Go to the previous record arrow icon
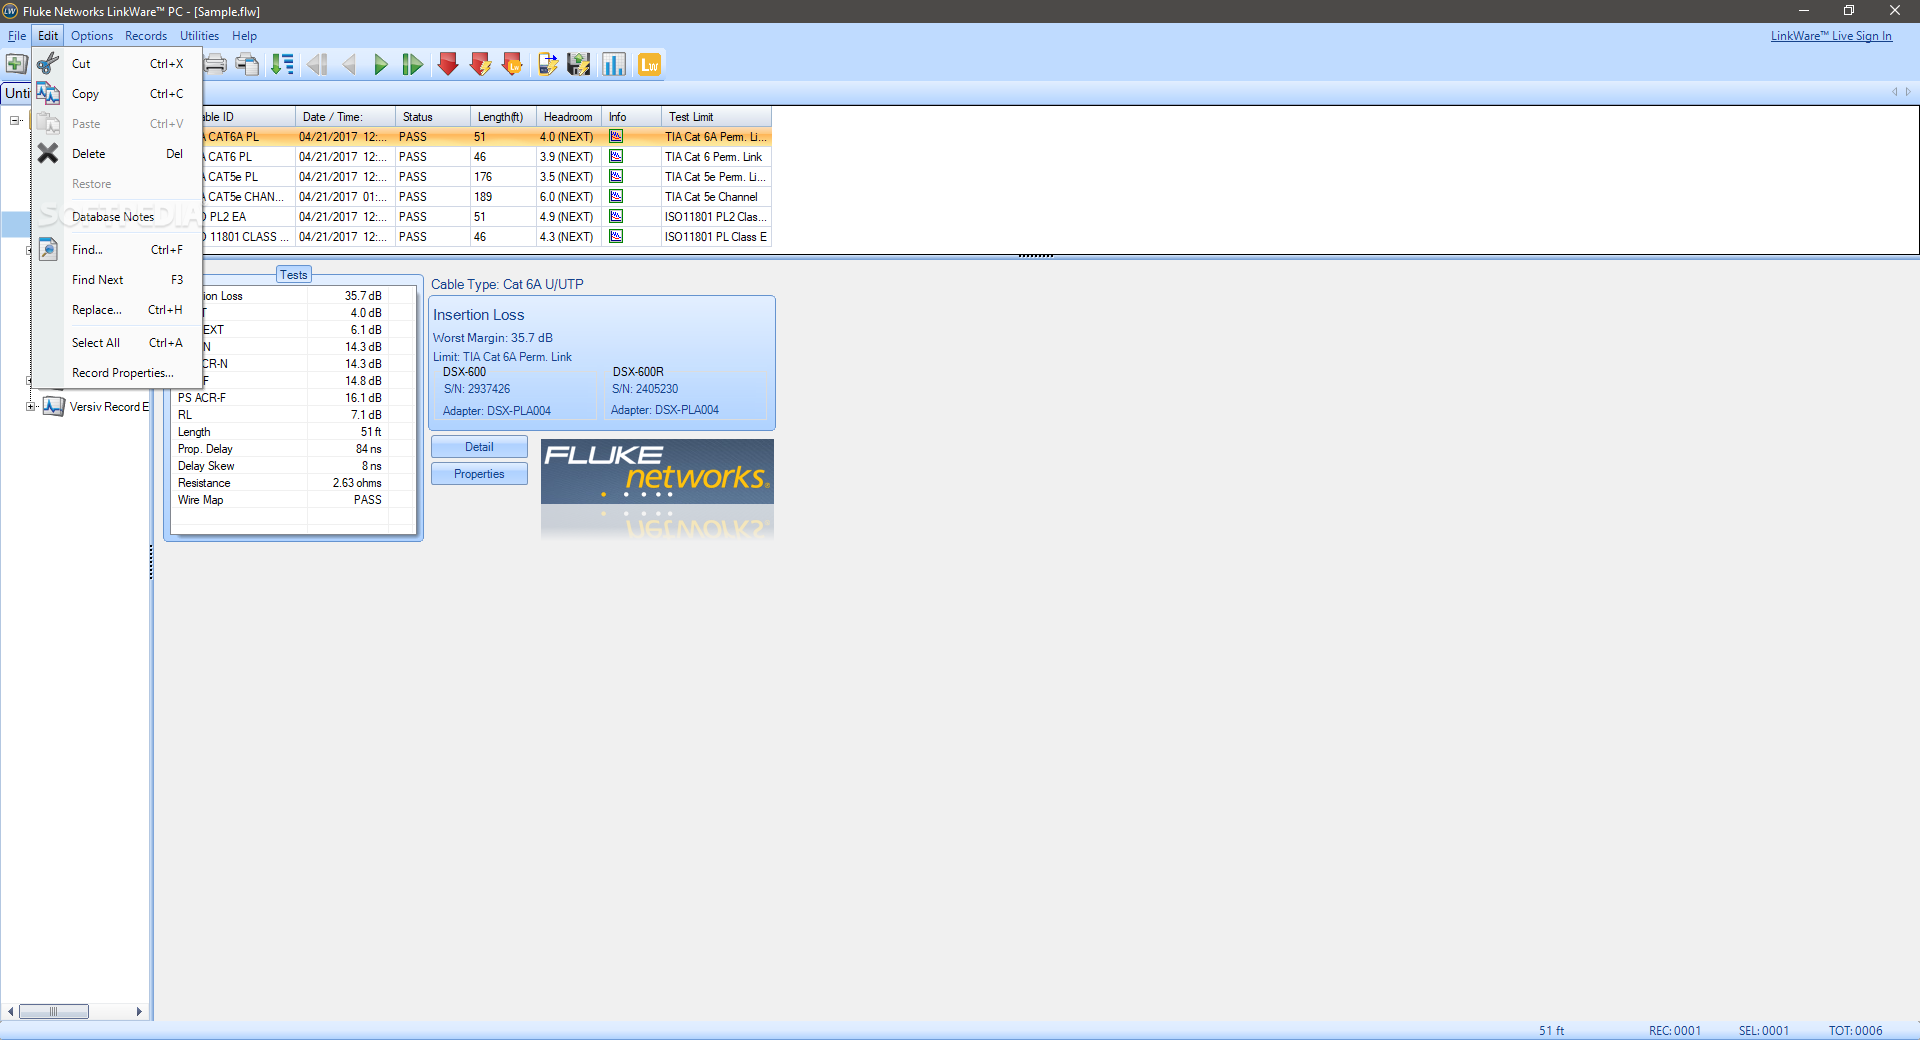Image resolution: width=1920 pixels, height=1040 pixels. [x=349, y=65]
